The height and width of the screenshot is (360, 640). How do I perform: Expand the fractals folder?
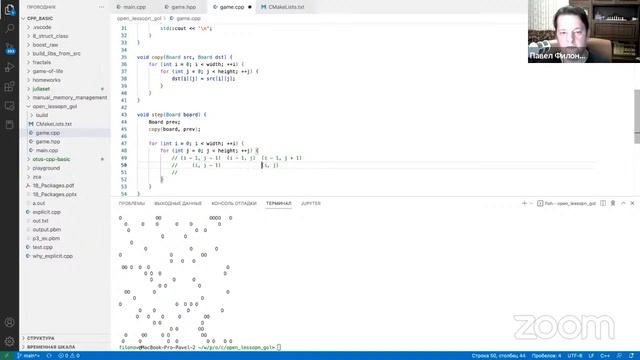[x=42, y=62]
